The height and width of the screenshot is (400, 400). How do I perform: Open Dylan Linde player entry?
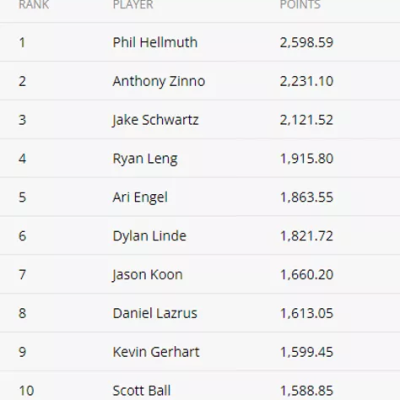149,236
